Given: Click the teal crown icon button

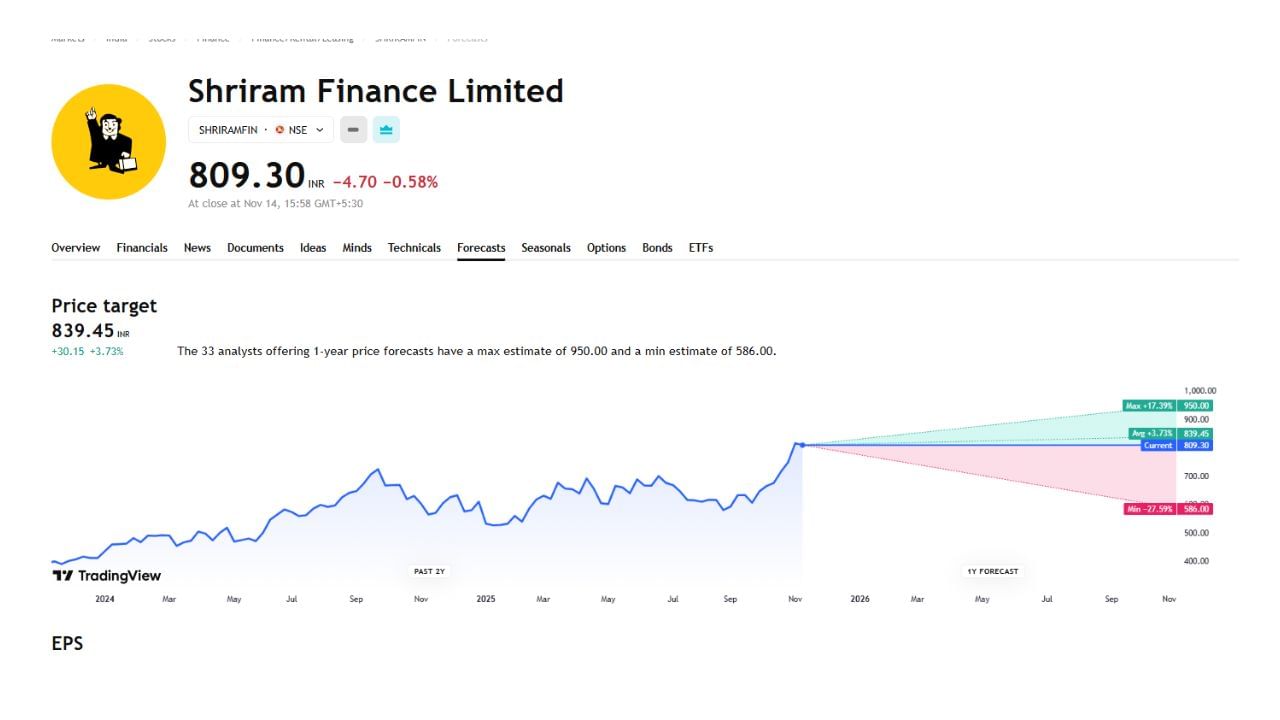Looking at the screenshot, I should point(386,130).
